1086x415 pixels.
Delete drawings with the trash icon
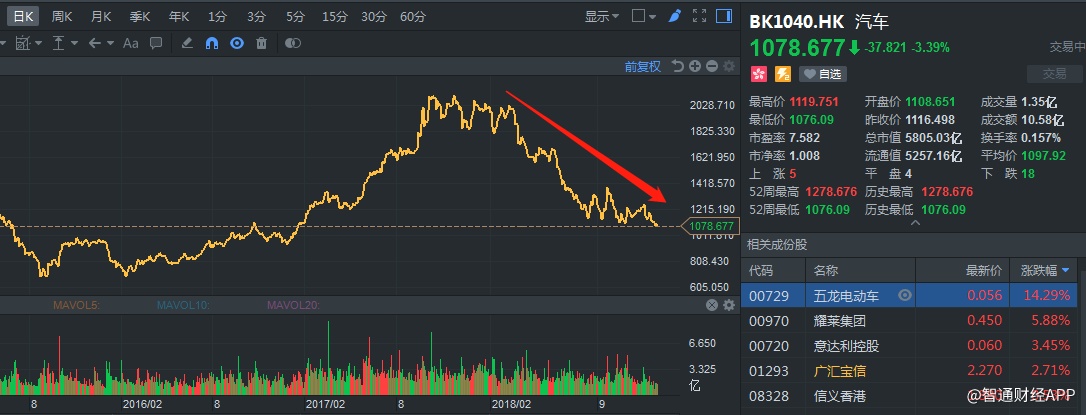[261, 43]
